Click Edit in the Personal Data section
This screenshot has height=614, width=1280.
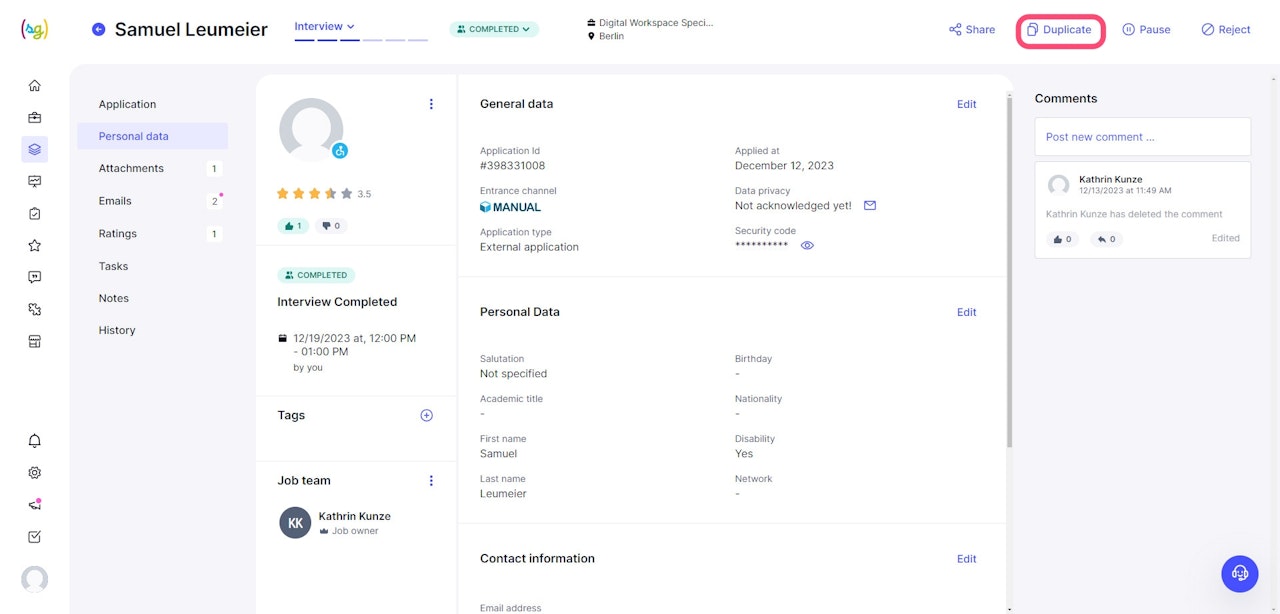[x=966, y=312]
